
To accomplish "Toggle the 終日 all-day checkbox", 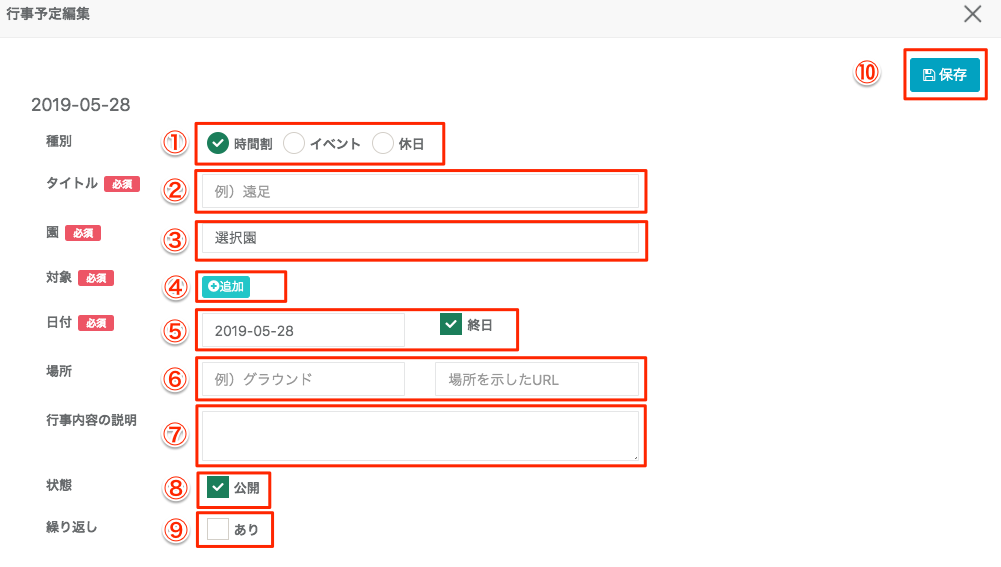I will click(451, 324).
